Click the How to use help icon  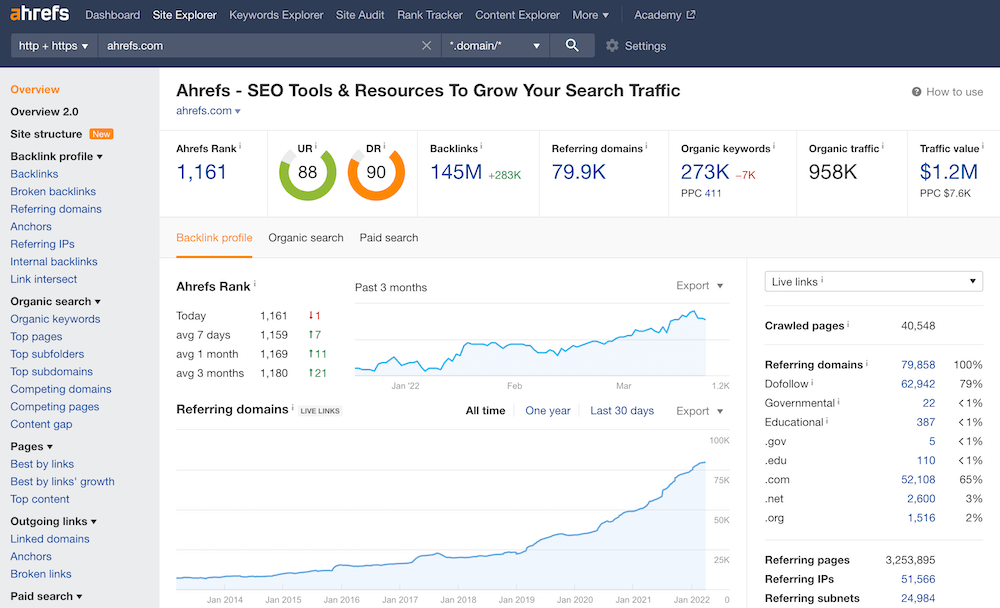pyautogui.click(x=916, y=92)
